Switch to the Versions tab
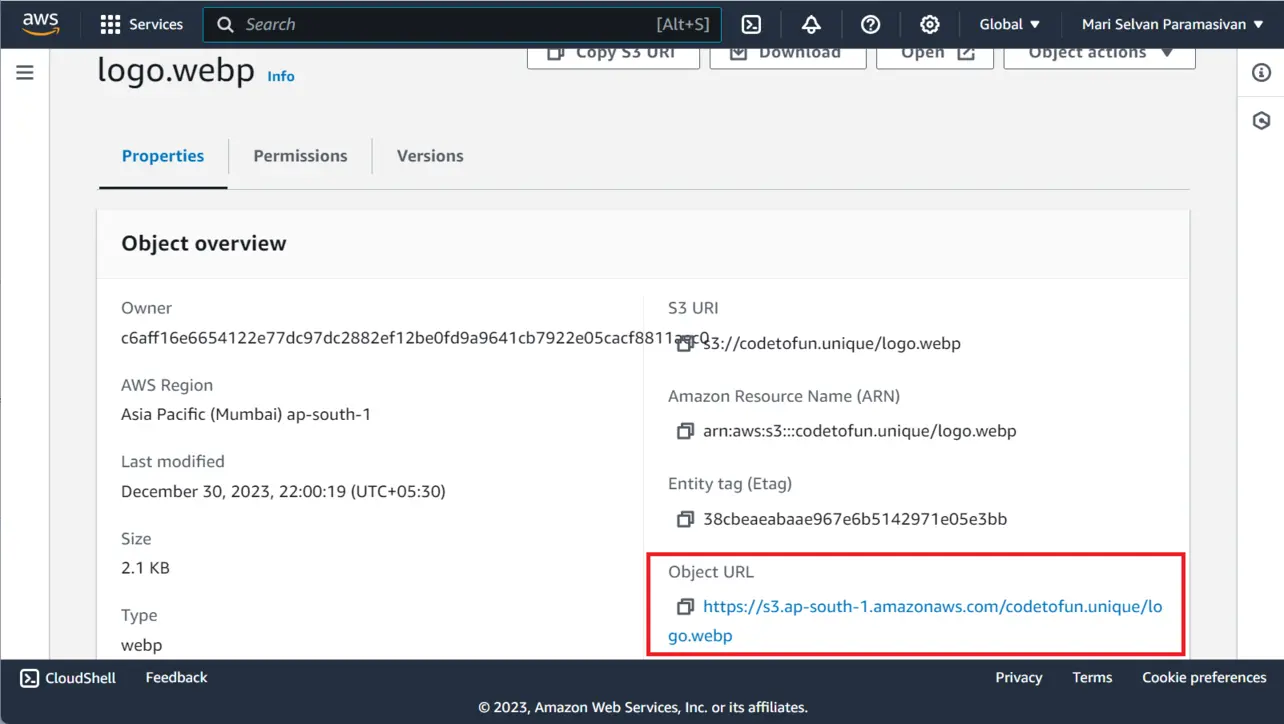The image size is (1284, 724). pyautogui.click(x=430, y=156)
